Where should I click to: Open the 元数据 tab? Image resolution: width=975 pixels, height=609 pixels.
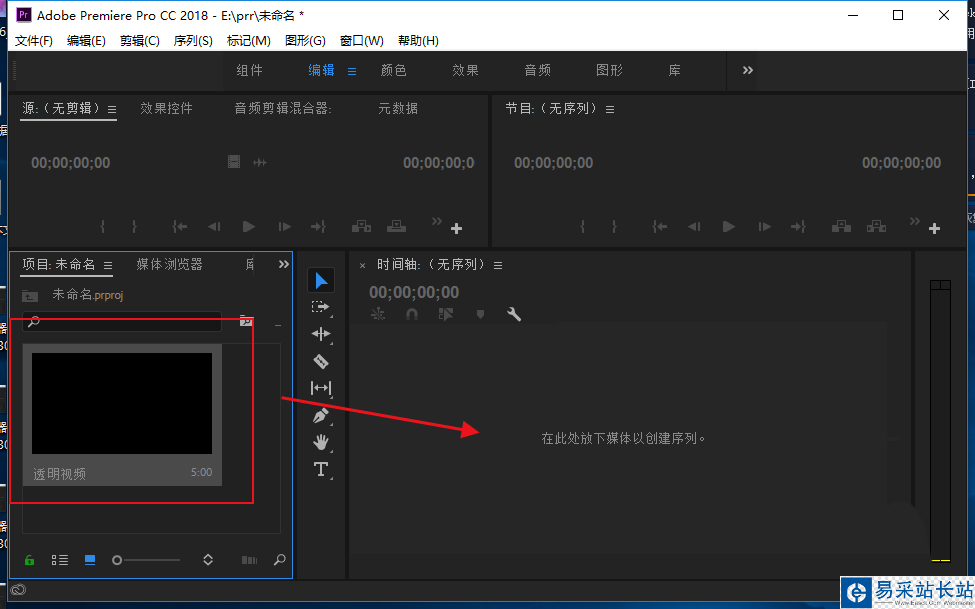[x=398, y=108]
